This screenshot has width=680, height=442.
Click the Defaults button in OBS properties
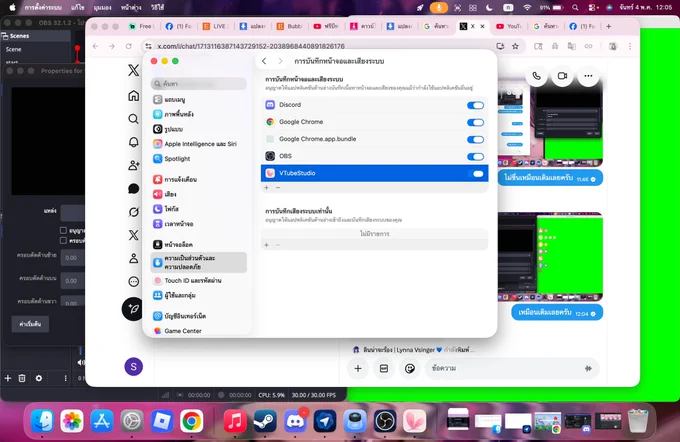tap(30, 324)
